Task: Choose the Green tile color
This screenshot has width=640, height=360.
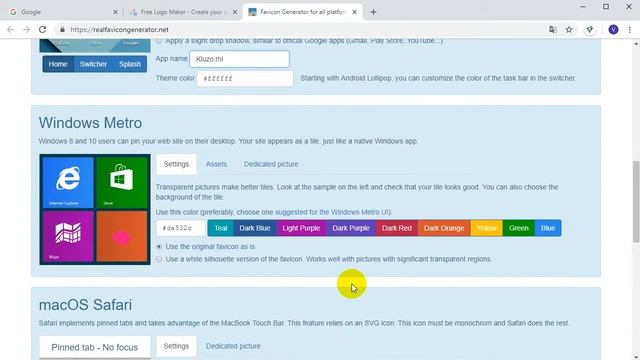Action: [x=519, y=228]
